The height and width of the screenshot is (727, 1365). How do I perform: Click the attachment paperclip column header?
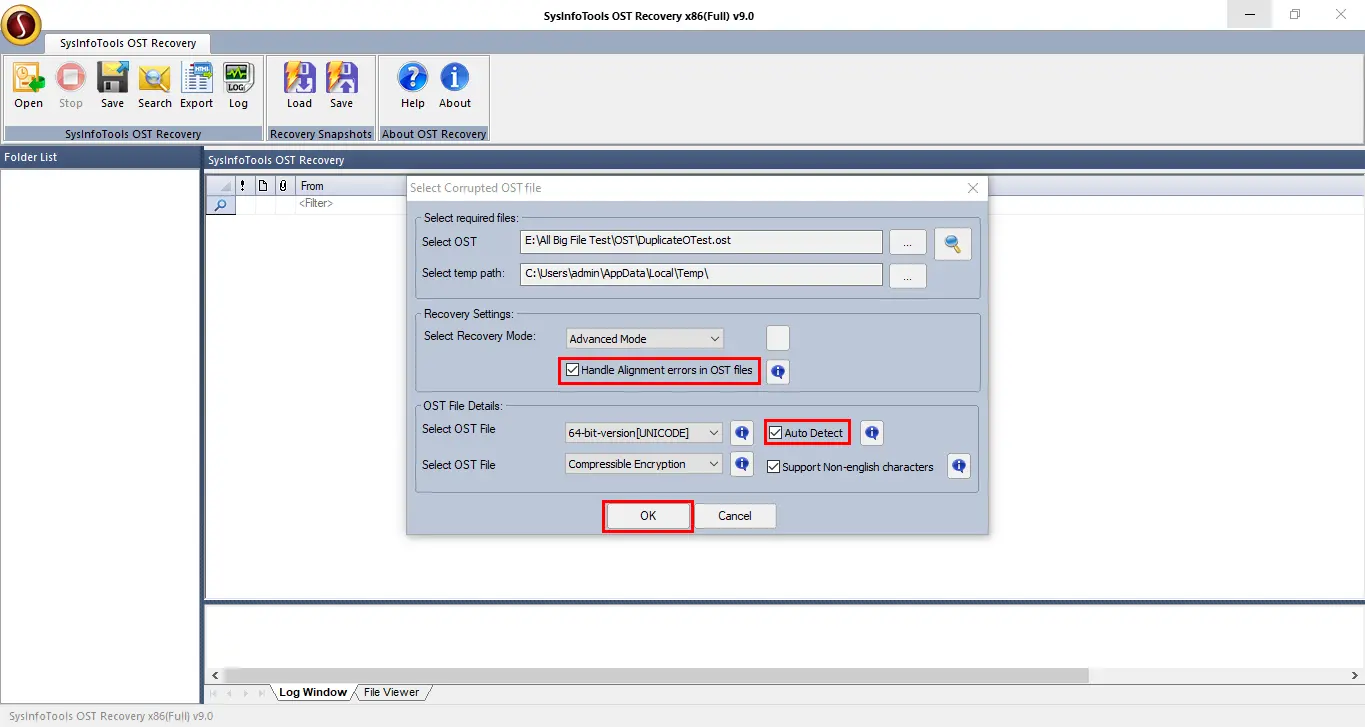click(283, 186)
